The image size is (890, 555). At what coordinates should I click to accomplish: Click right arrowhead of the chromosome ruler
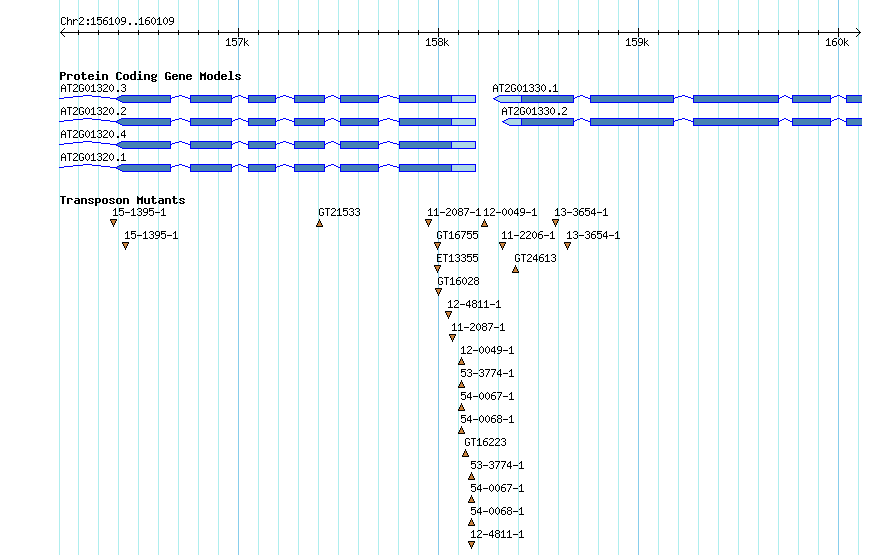tap(858, 32)
